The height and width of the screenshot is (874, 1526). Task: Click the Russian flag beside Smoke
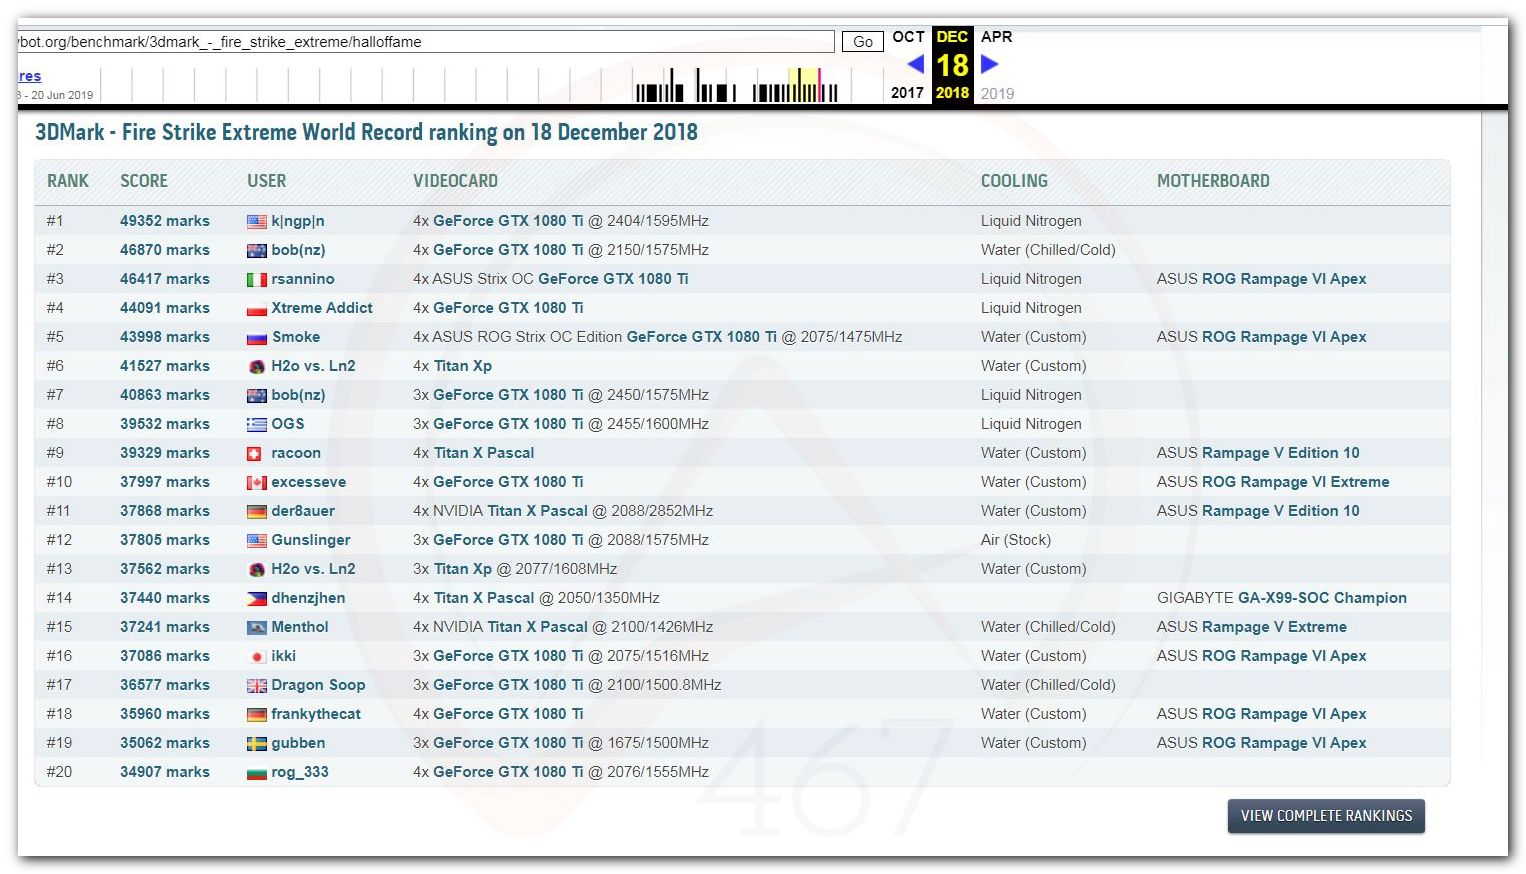(257, 338)
